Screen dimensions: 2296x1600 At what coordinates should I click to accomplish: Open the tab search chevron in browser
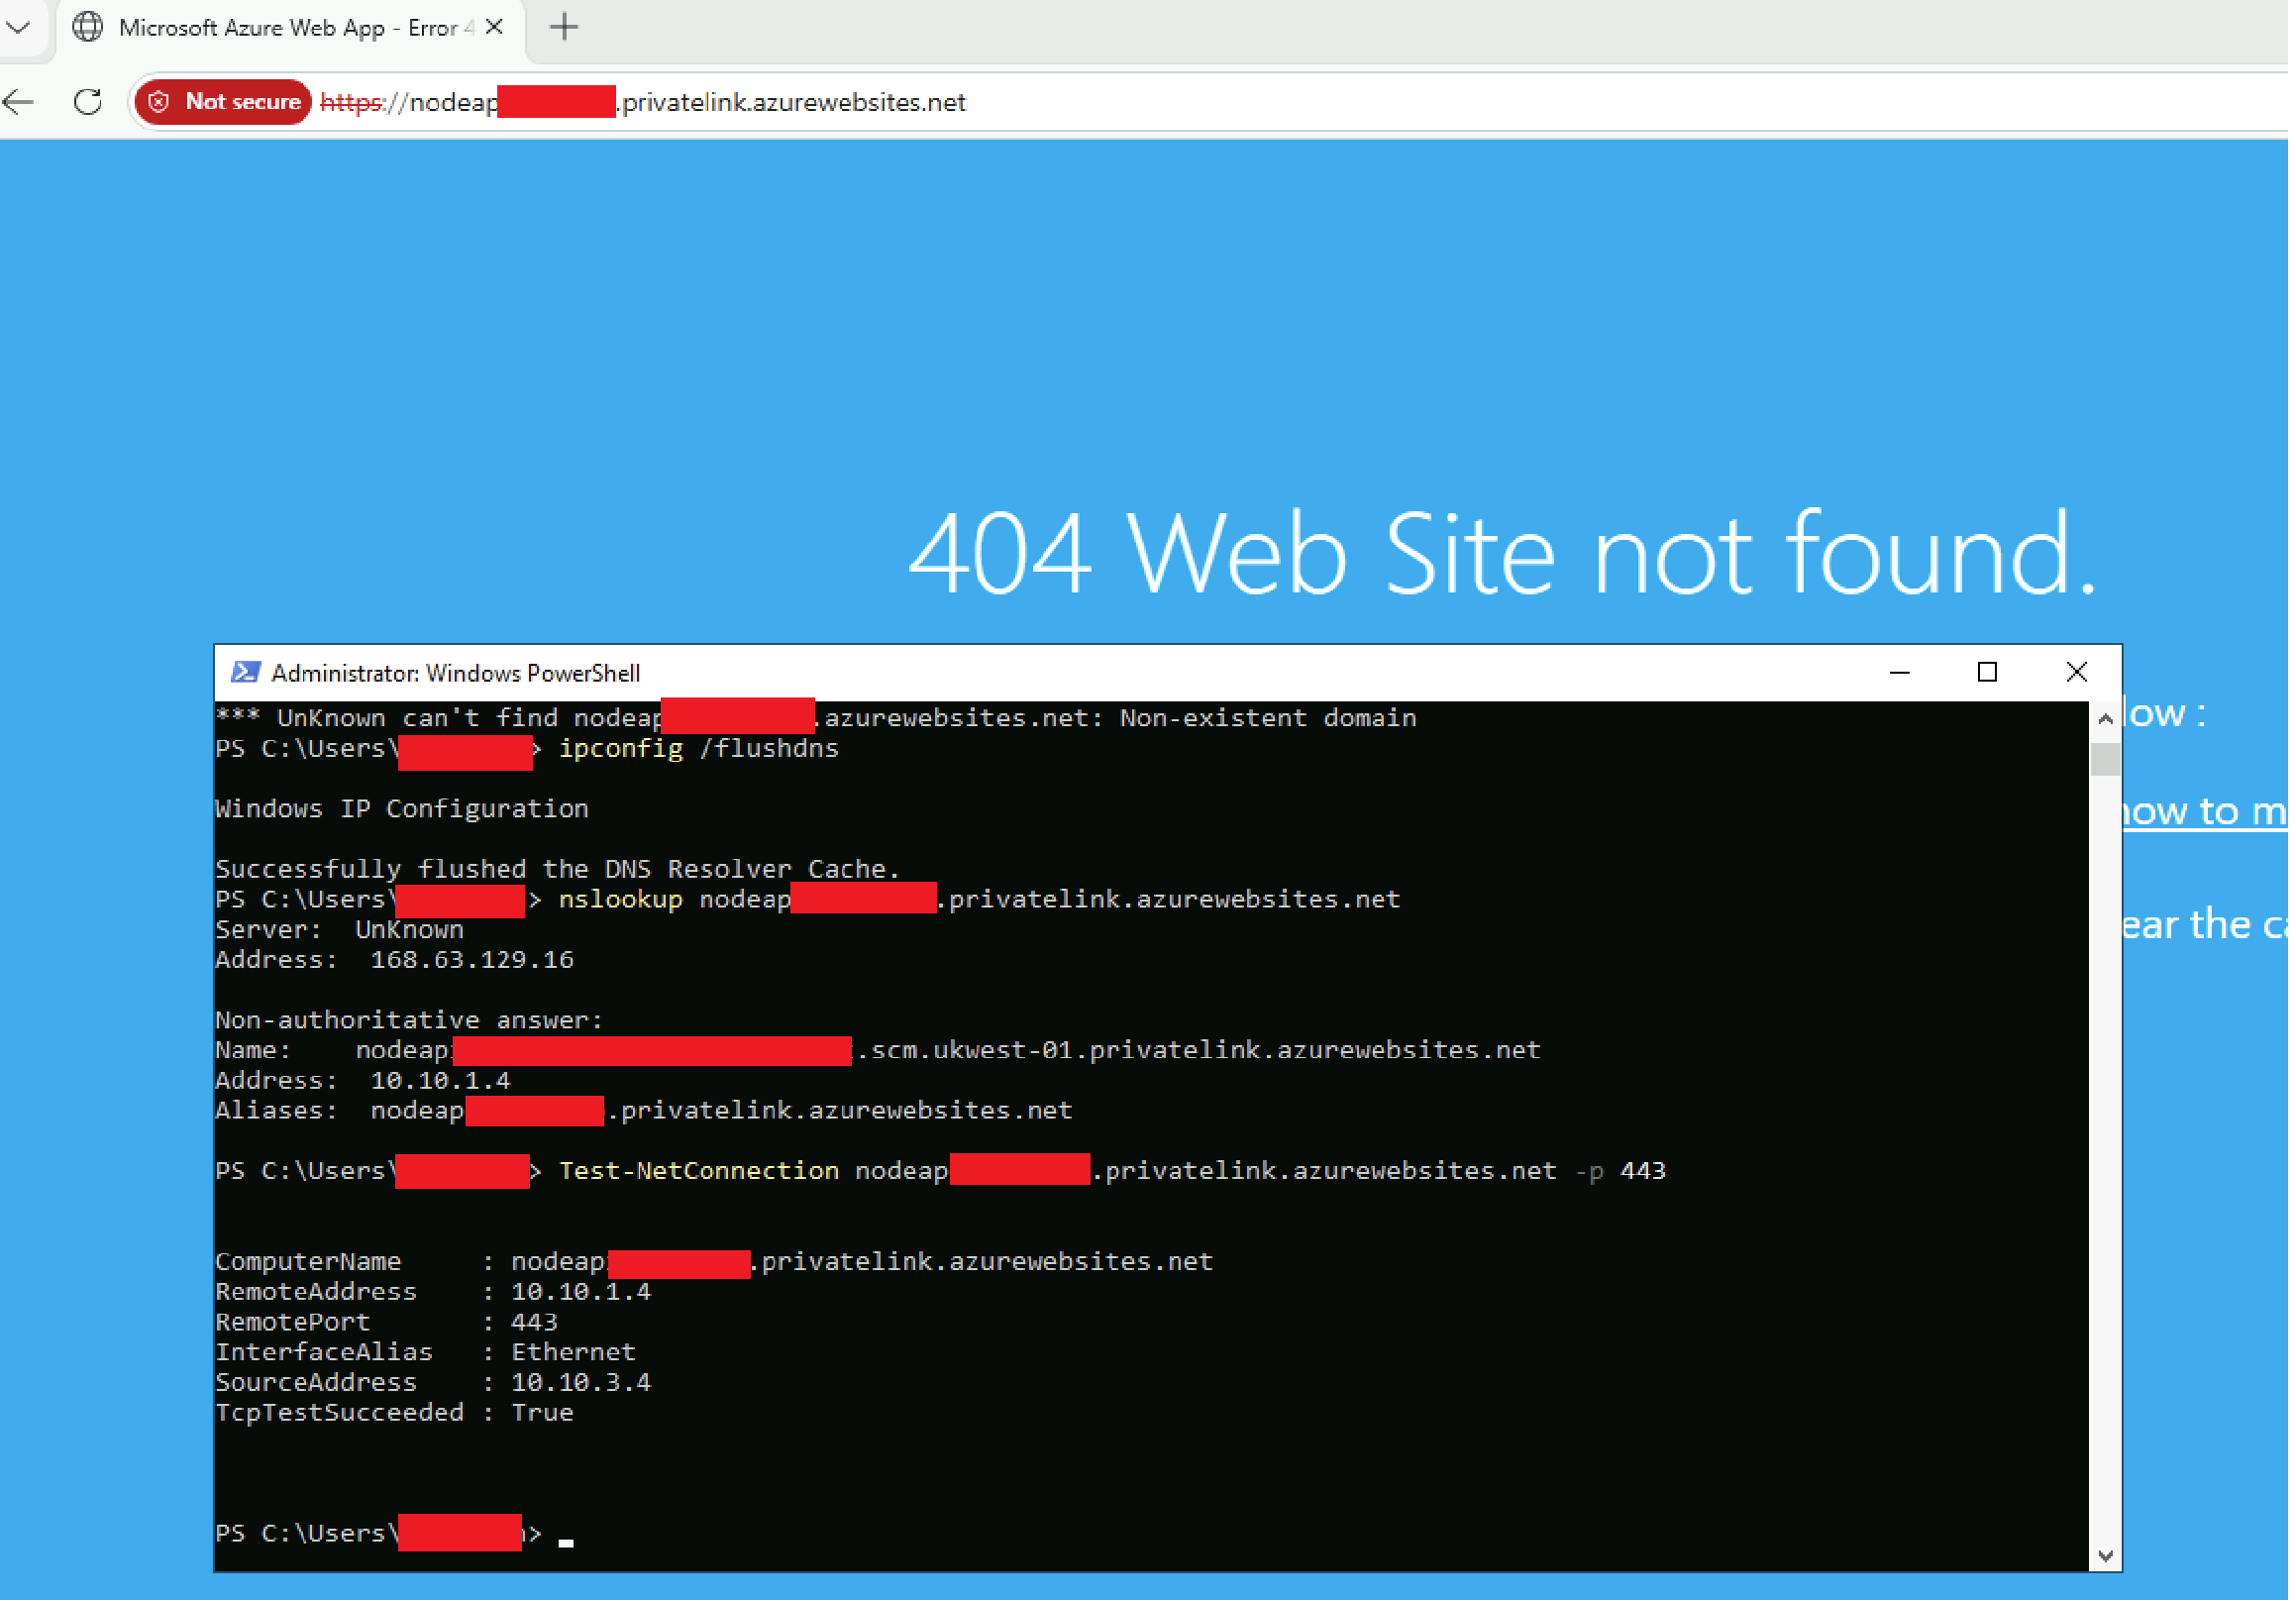coord(19,27)
